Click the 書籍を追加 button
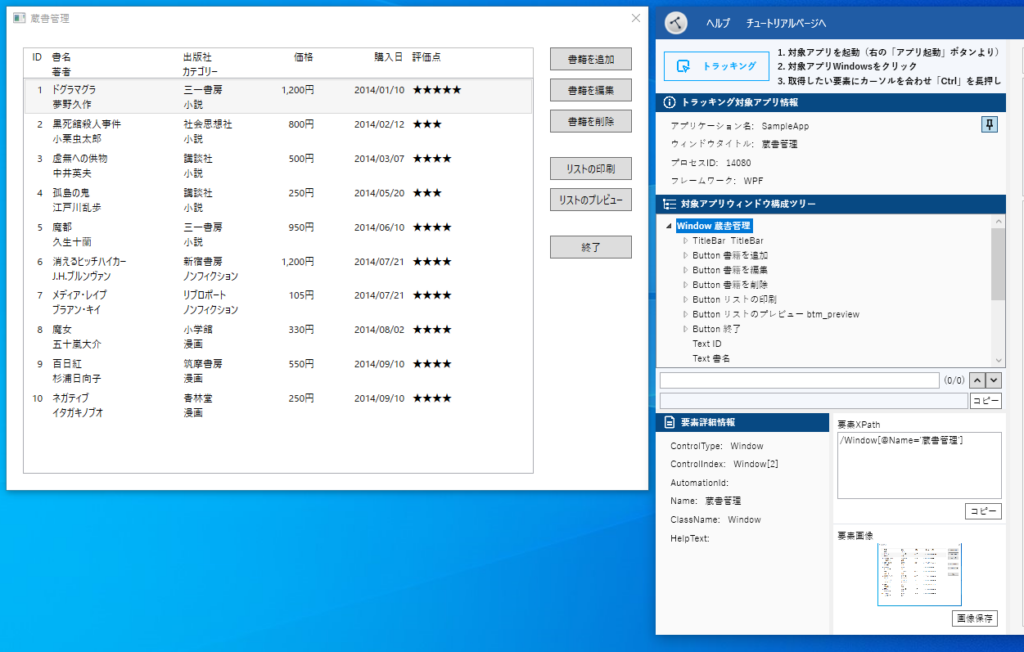1024x652 pixels. [x=590, y=59]
